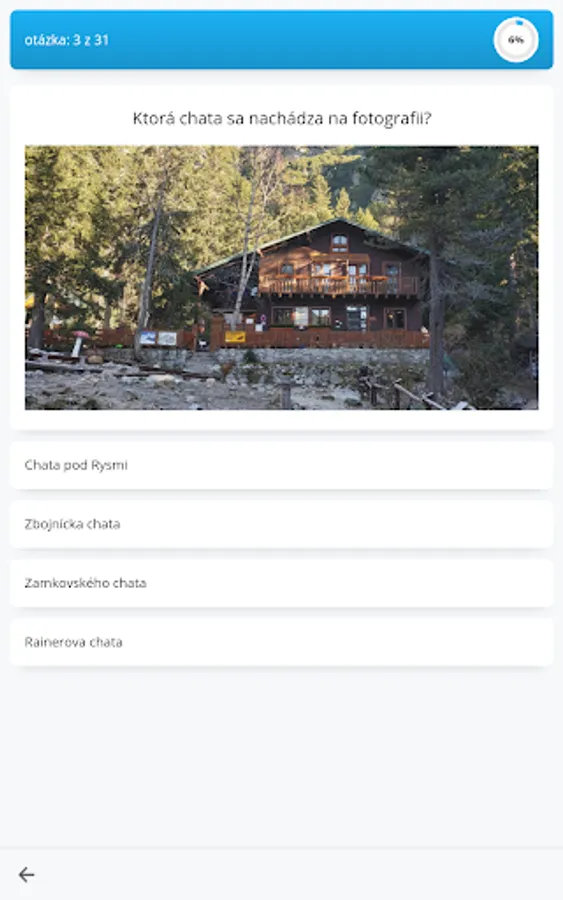Tap the red mushroom statue in the photo
This screenshot has width=563, height=900.
point(79,342)
